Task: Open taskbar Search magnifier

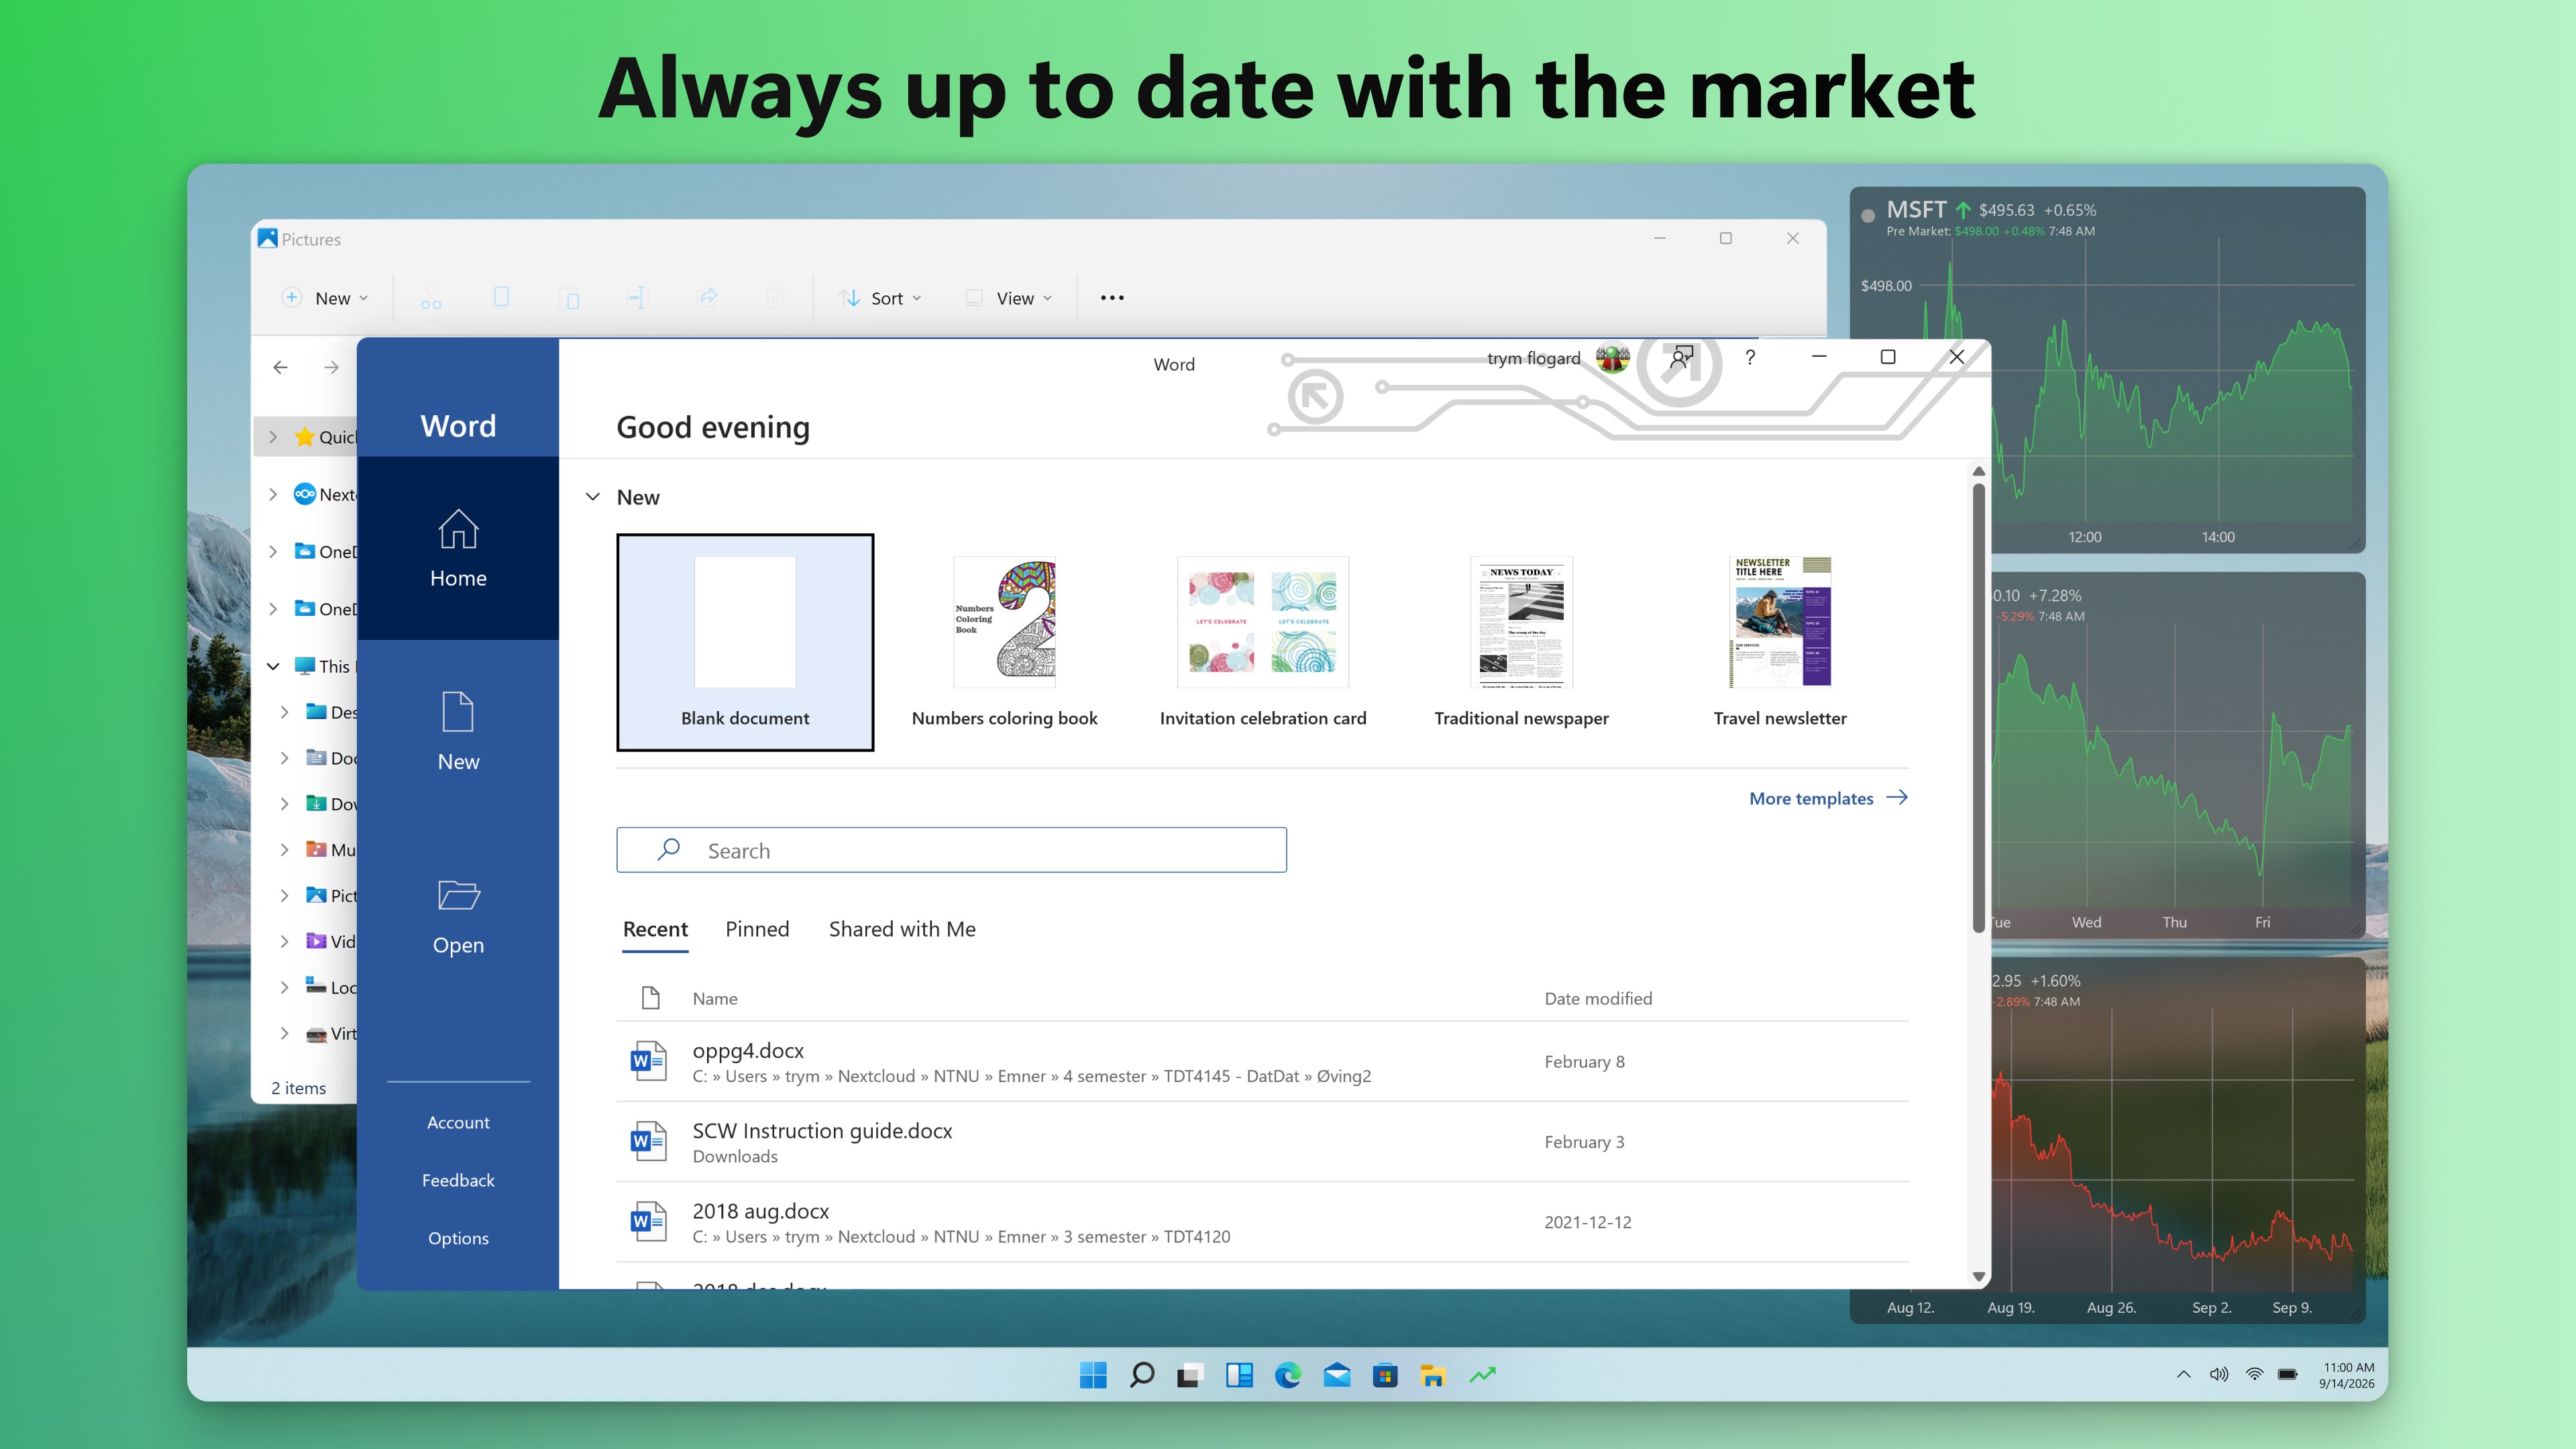Action: 1141,1375
